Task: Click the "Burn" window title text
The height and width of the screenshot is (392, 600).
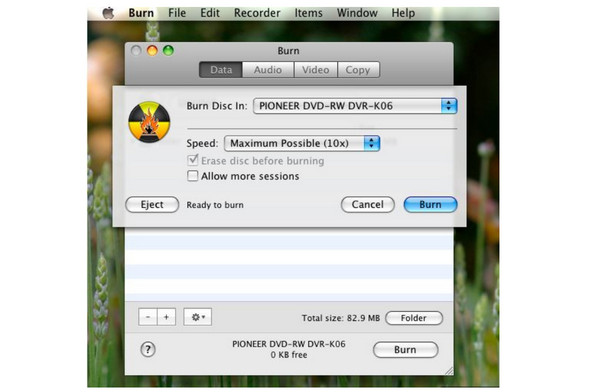Action: 289,51
